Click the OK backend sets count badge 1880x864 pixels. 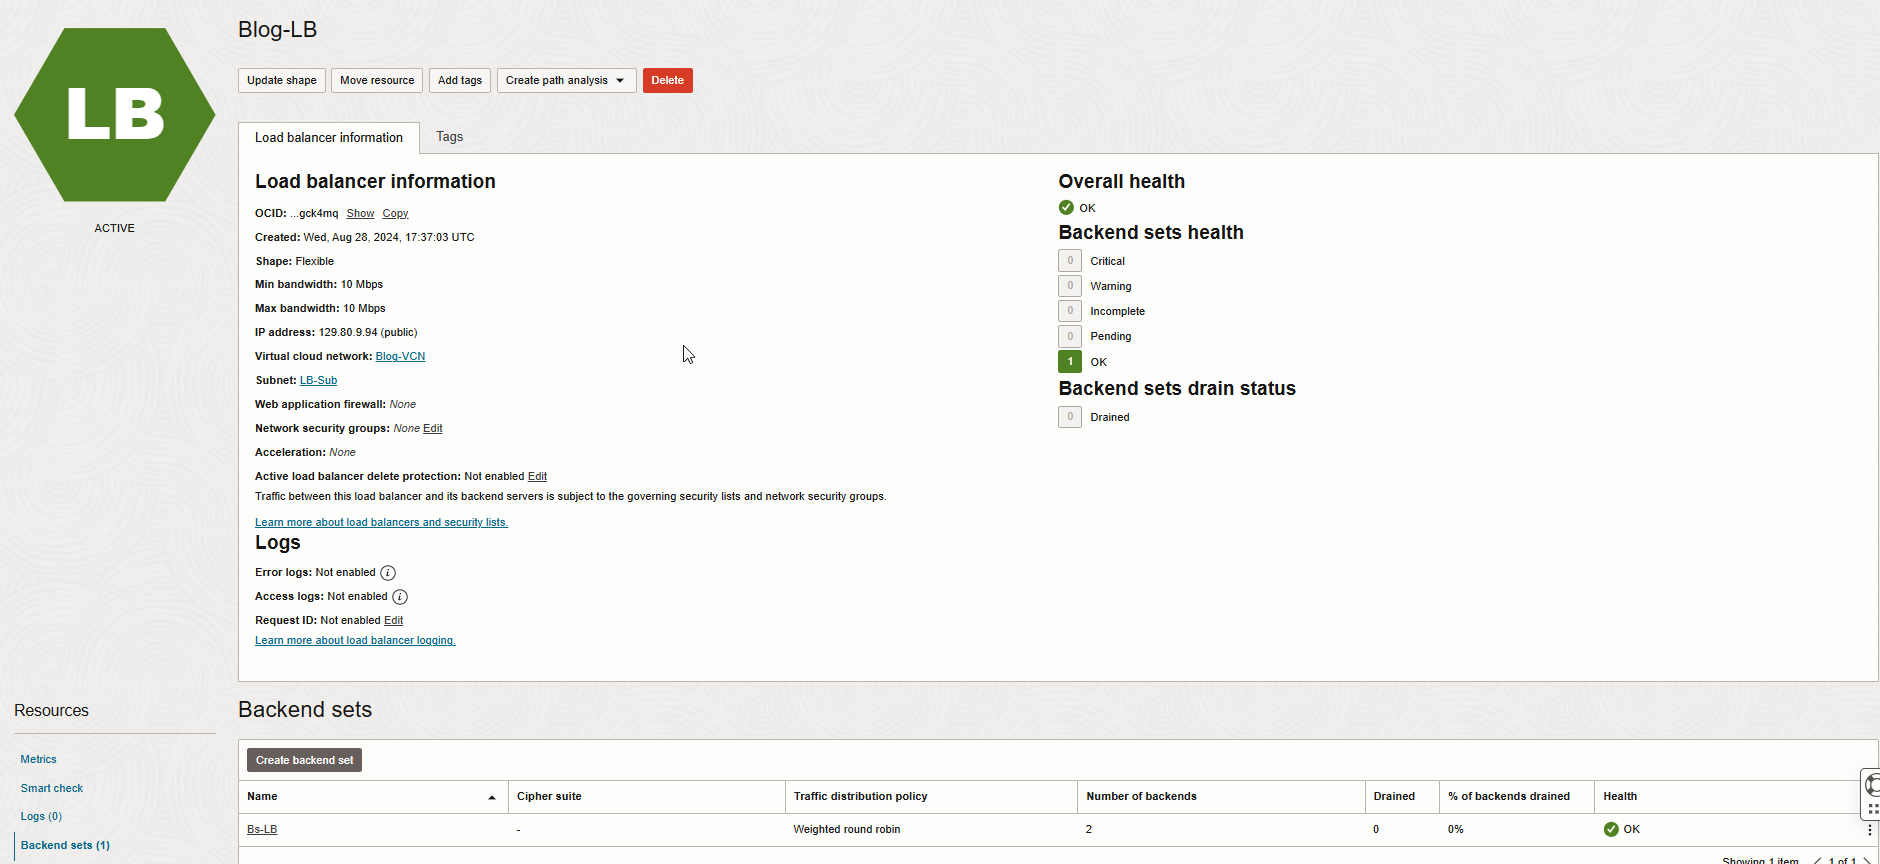pos(1070,362)
